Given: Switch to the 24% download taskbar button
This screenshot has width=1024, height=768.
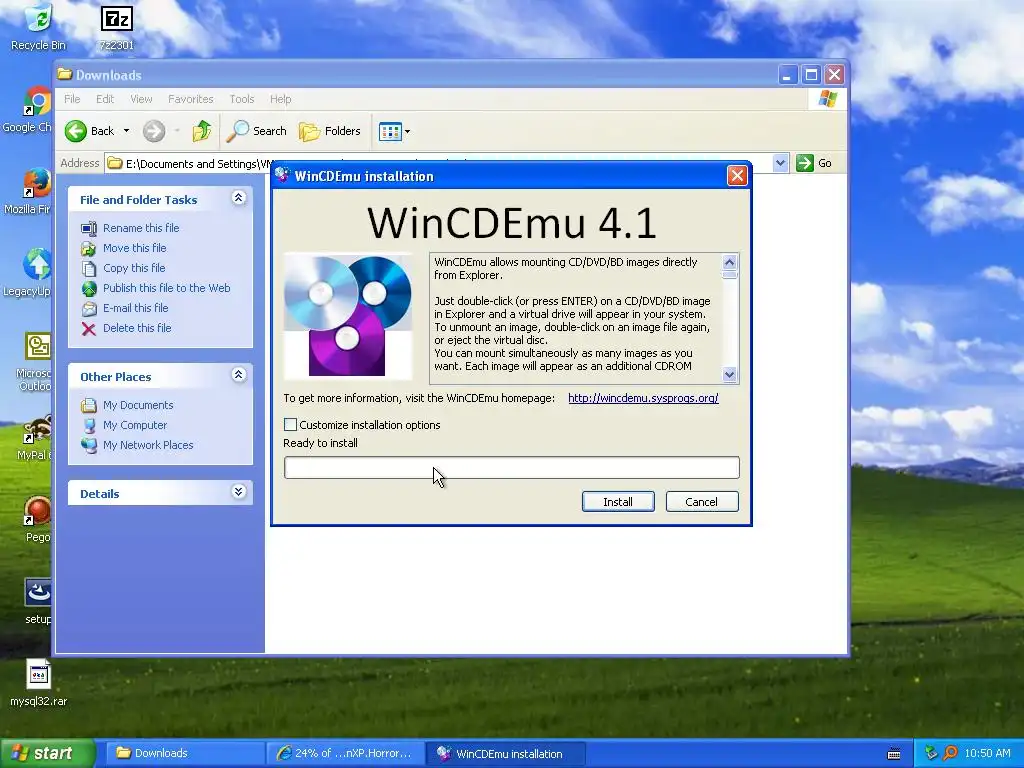Looking at the screenshot, I should (345, 754).
